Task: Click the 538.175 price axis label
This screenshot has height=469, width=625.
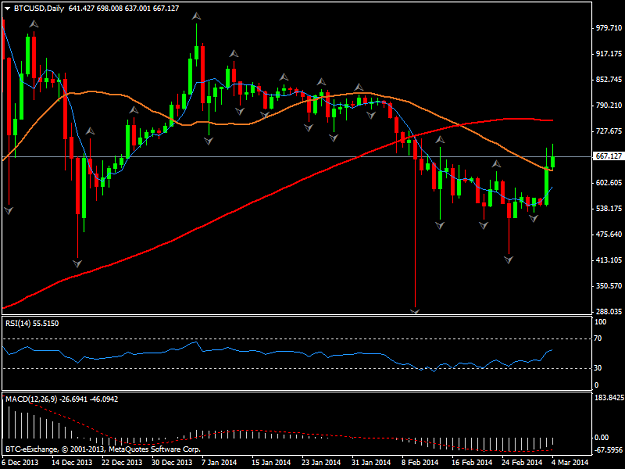Action: pyautogui.click(x=609, y=208)
